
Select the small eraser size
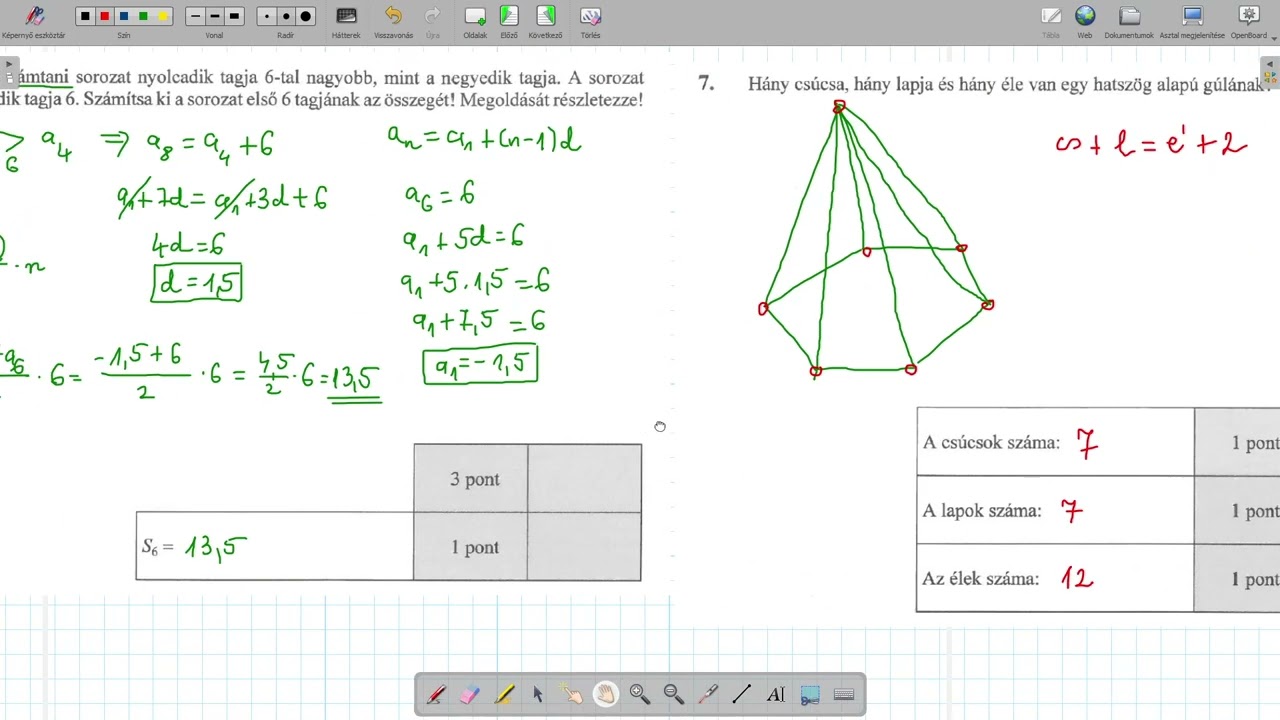(x=267, y=16)
